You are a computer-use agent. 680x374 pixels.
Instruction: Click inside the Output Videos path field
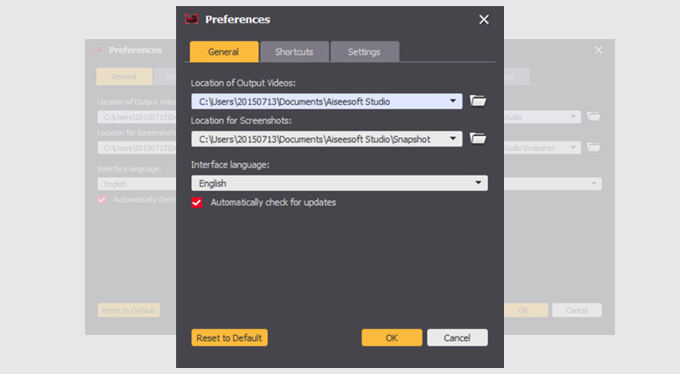click(321, 101)
